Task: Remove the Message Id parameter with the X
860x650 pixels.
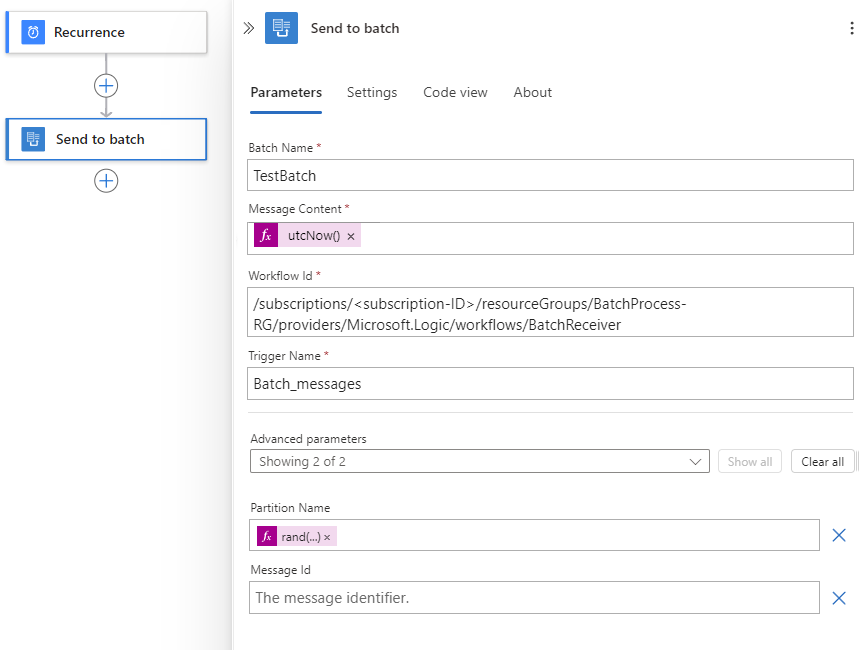Action: coord(839,598)
